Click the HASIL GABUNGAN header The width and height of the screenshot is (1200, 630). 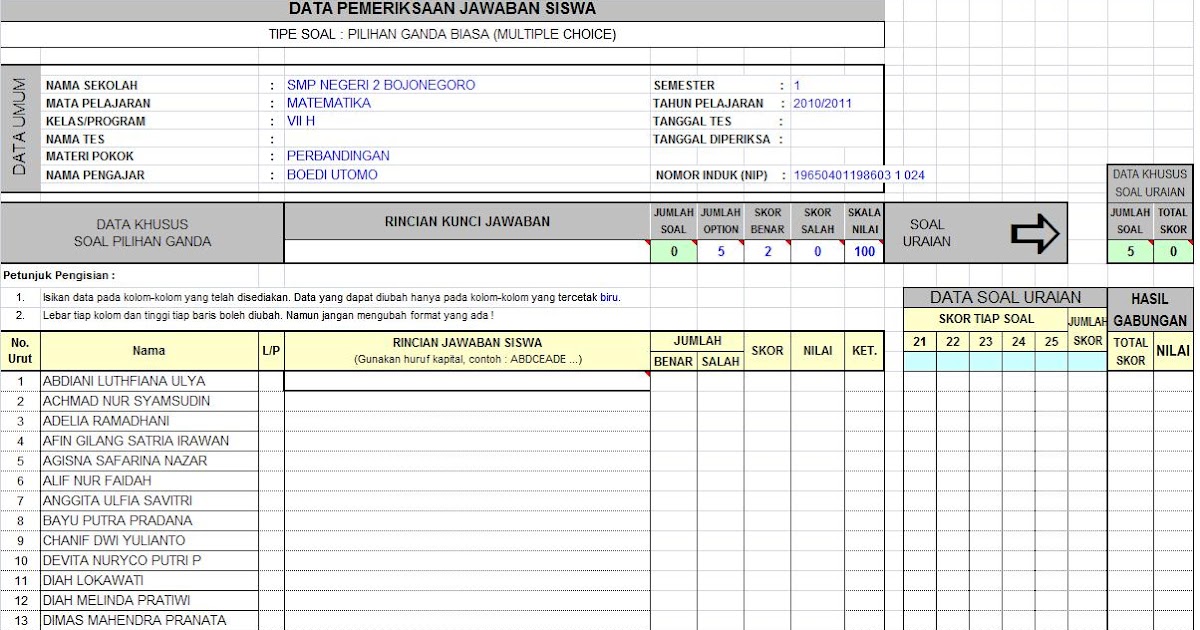[1150, 310]
